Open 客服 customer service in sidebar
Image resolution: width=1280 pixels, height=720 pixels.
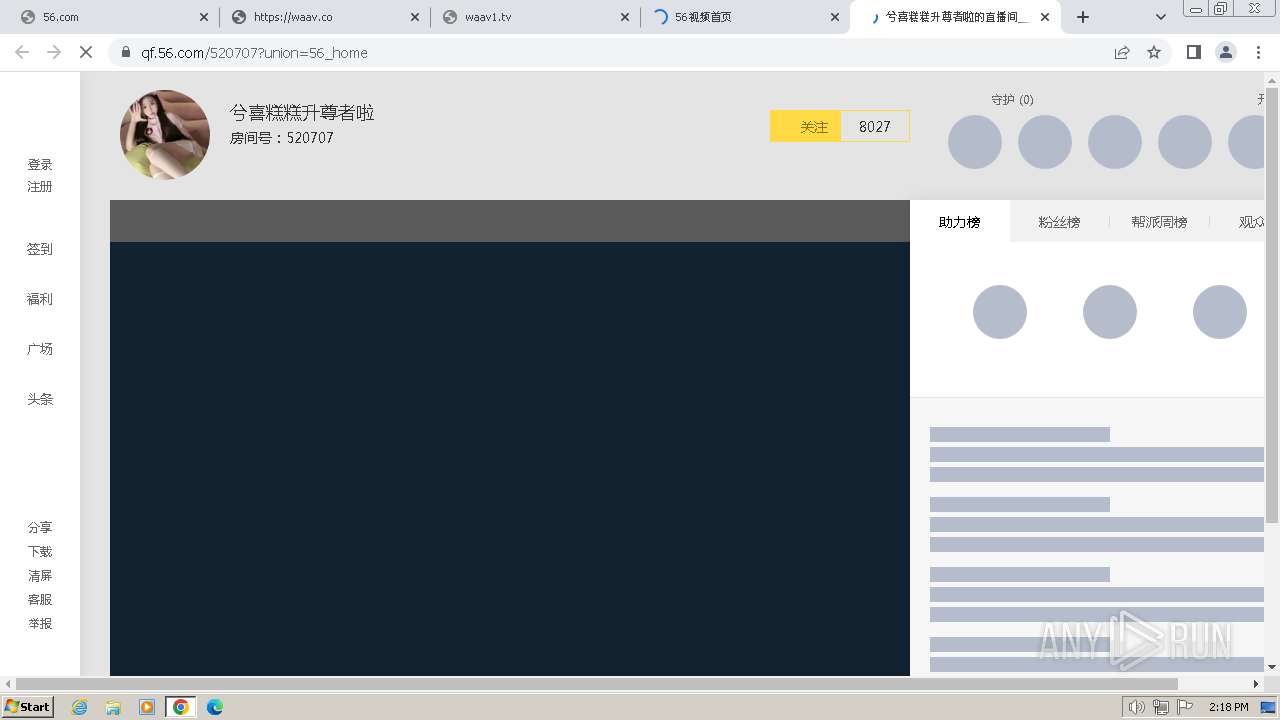click(x=40, y=600)
